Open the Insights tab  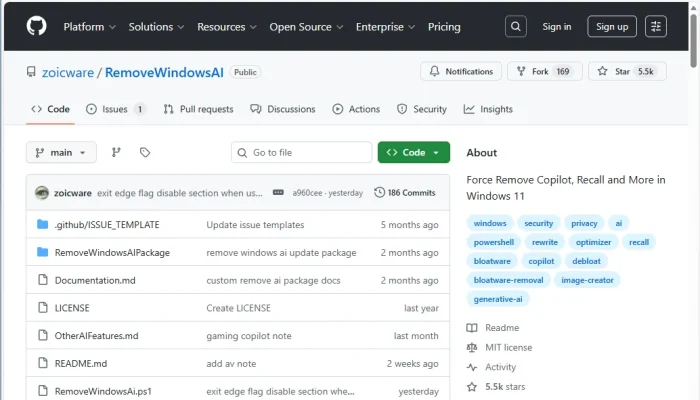pos(488,109)
